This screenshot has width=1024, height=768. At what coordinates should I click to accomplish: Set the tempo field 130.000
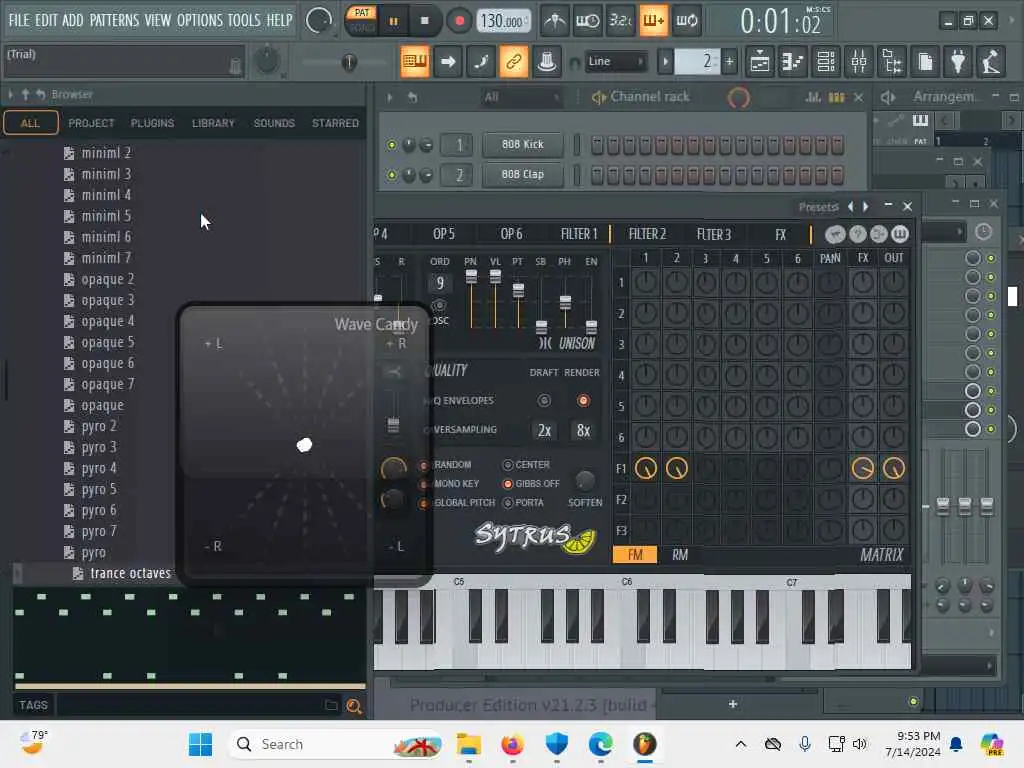coord(502,21)
